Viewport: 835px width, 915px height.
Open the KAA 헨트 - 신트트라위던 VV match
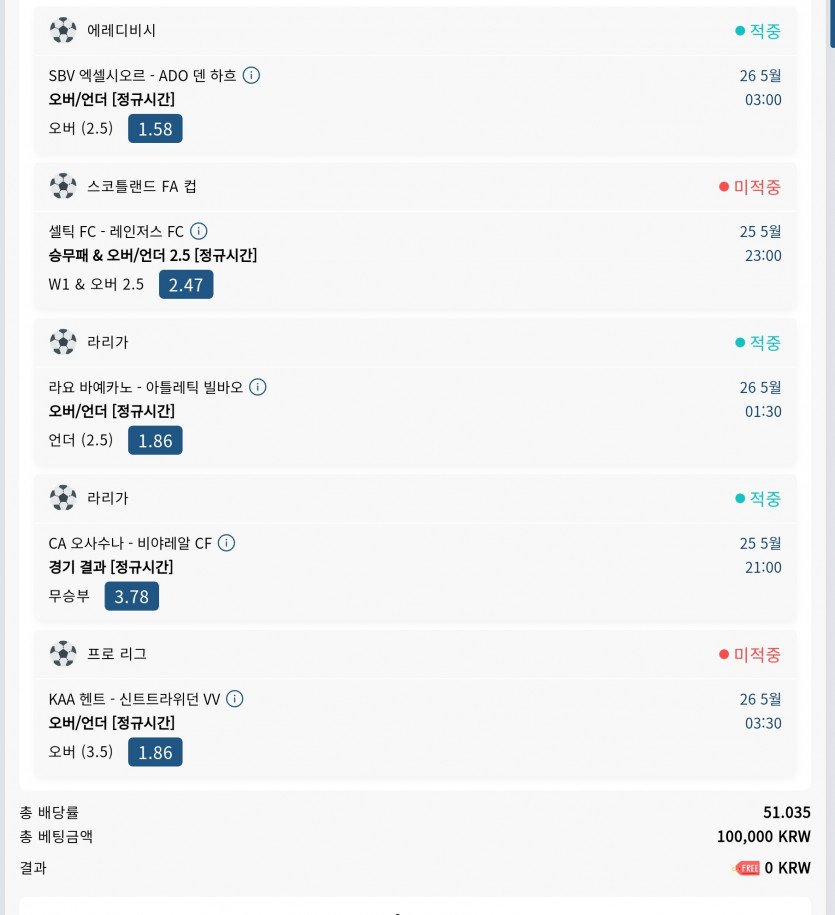coord(134,699)
